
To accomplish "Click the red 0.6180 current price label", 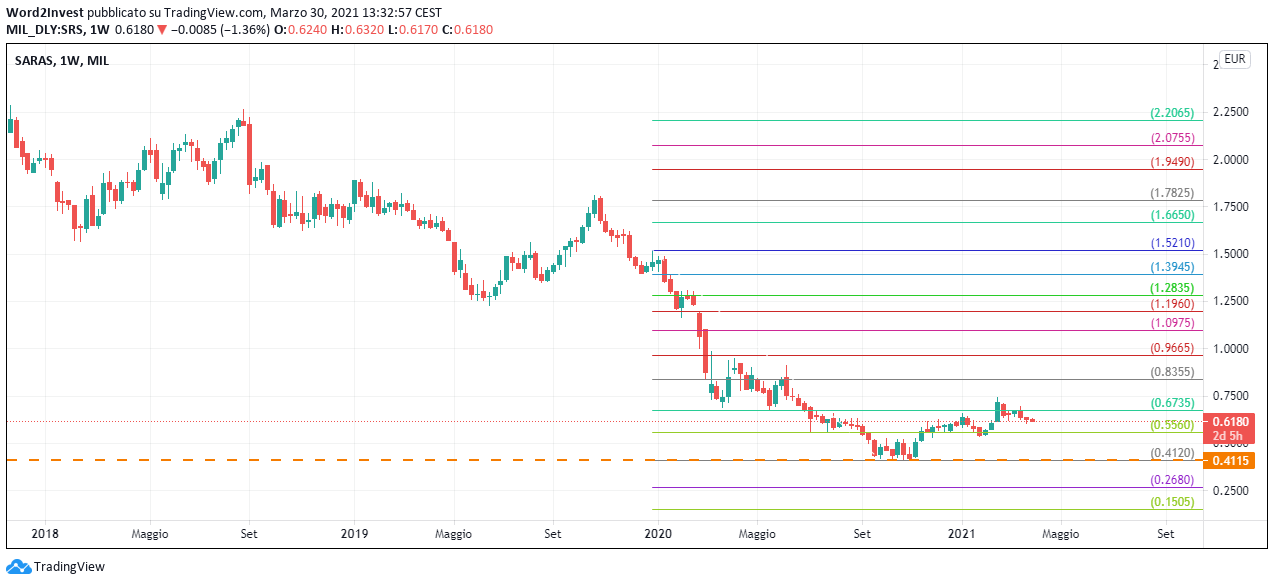I will pos(1227,422).
